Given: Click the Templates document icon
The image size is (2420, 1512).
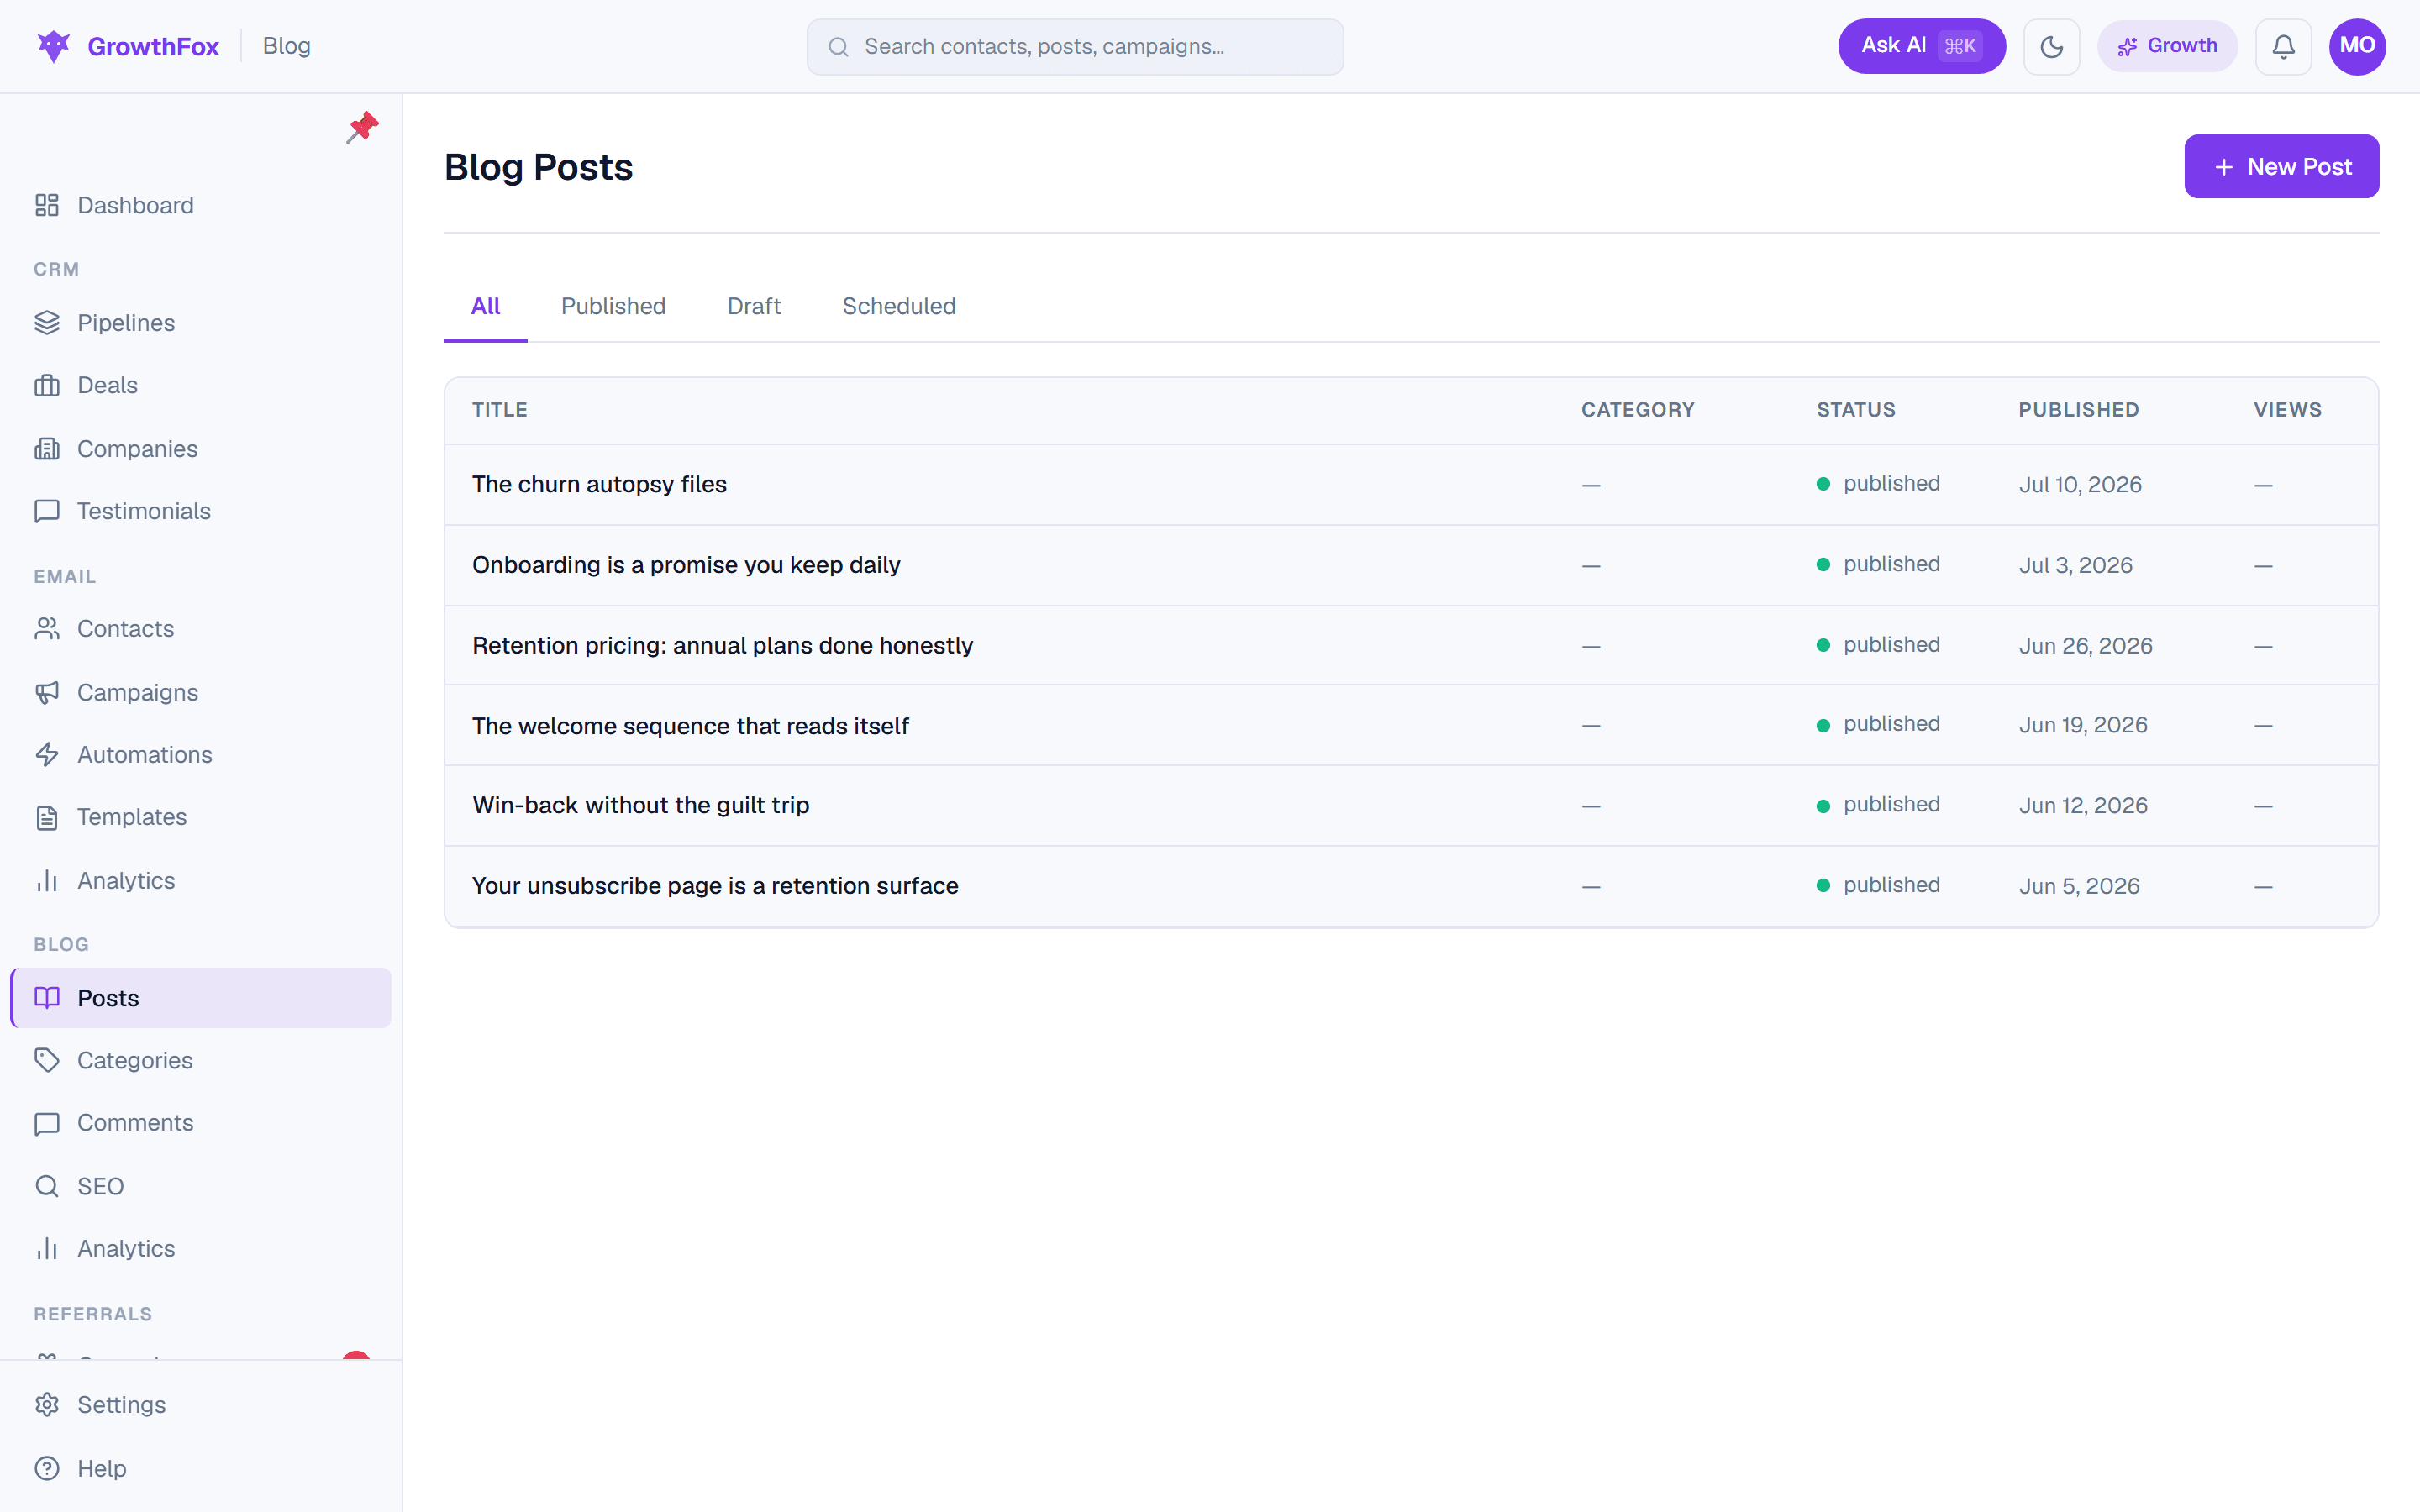Looking at the screenshot, I should tap(47, 817).
